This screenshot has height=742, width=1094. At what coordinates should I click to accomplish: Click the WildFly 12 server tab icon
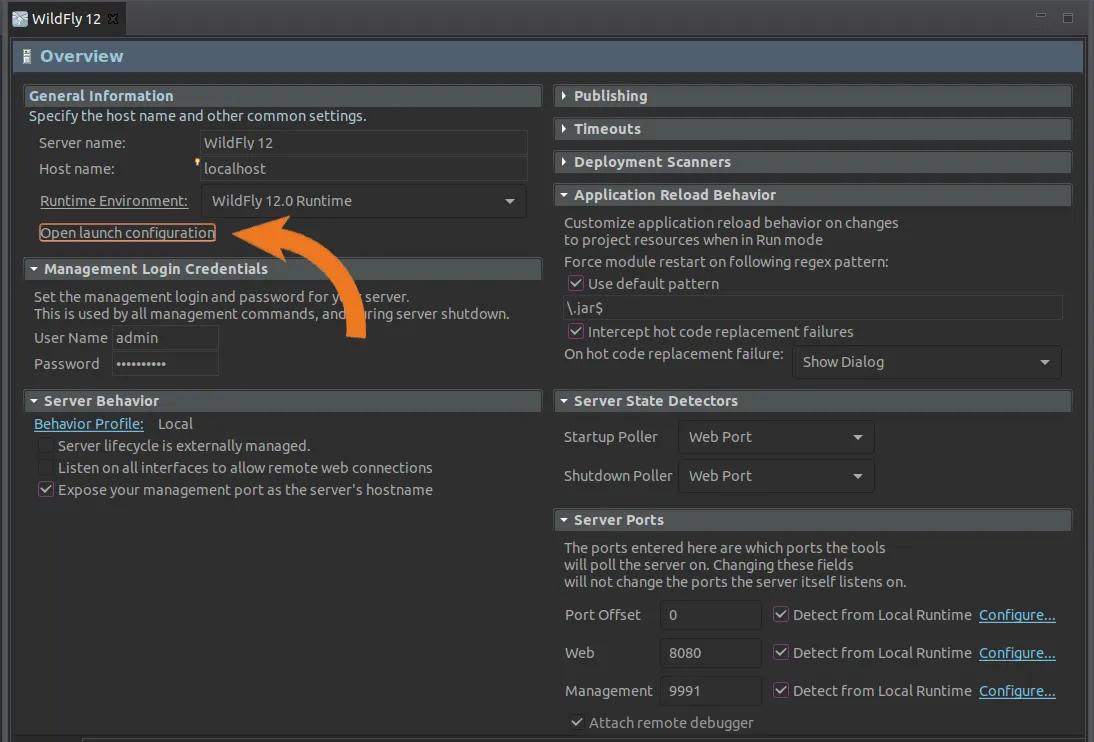20,19
